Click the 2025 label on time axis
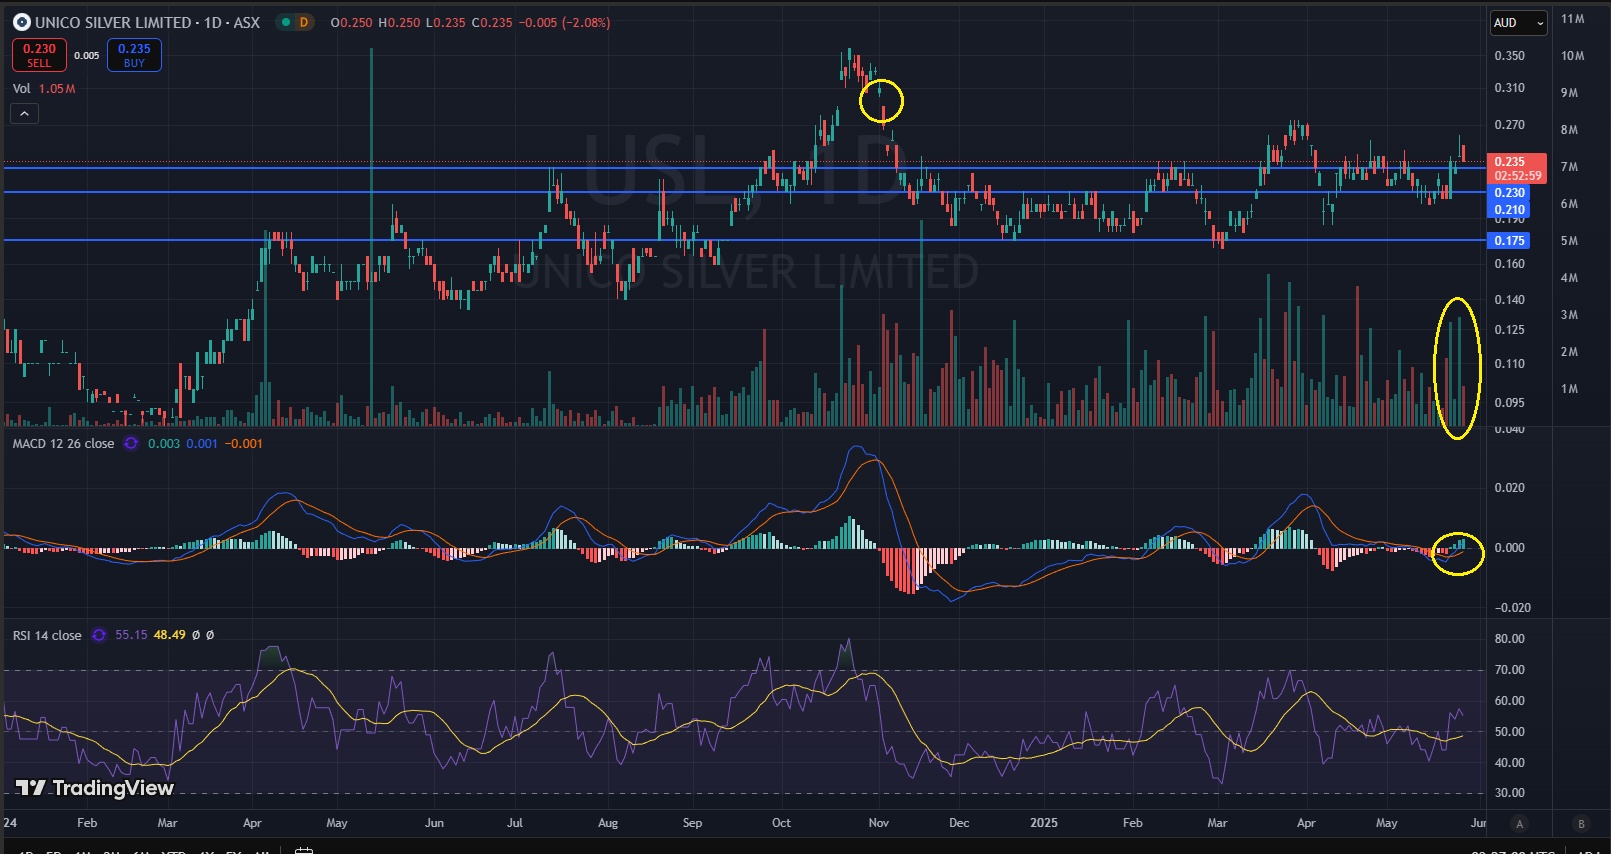Viewport: 1611px width, 854px height. click(1043, 823)
